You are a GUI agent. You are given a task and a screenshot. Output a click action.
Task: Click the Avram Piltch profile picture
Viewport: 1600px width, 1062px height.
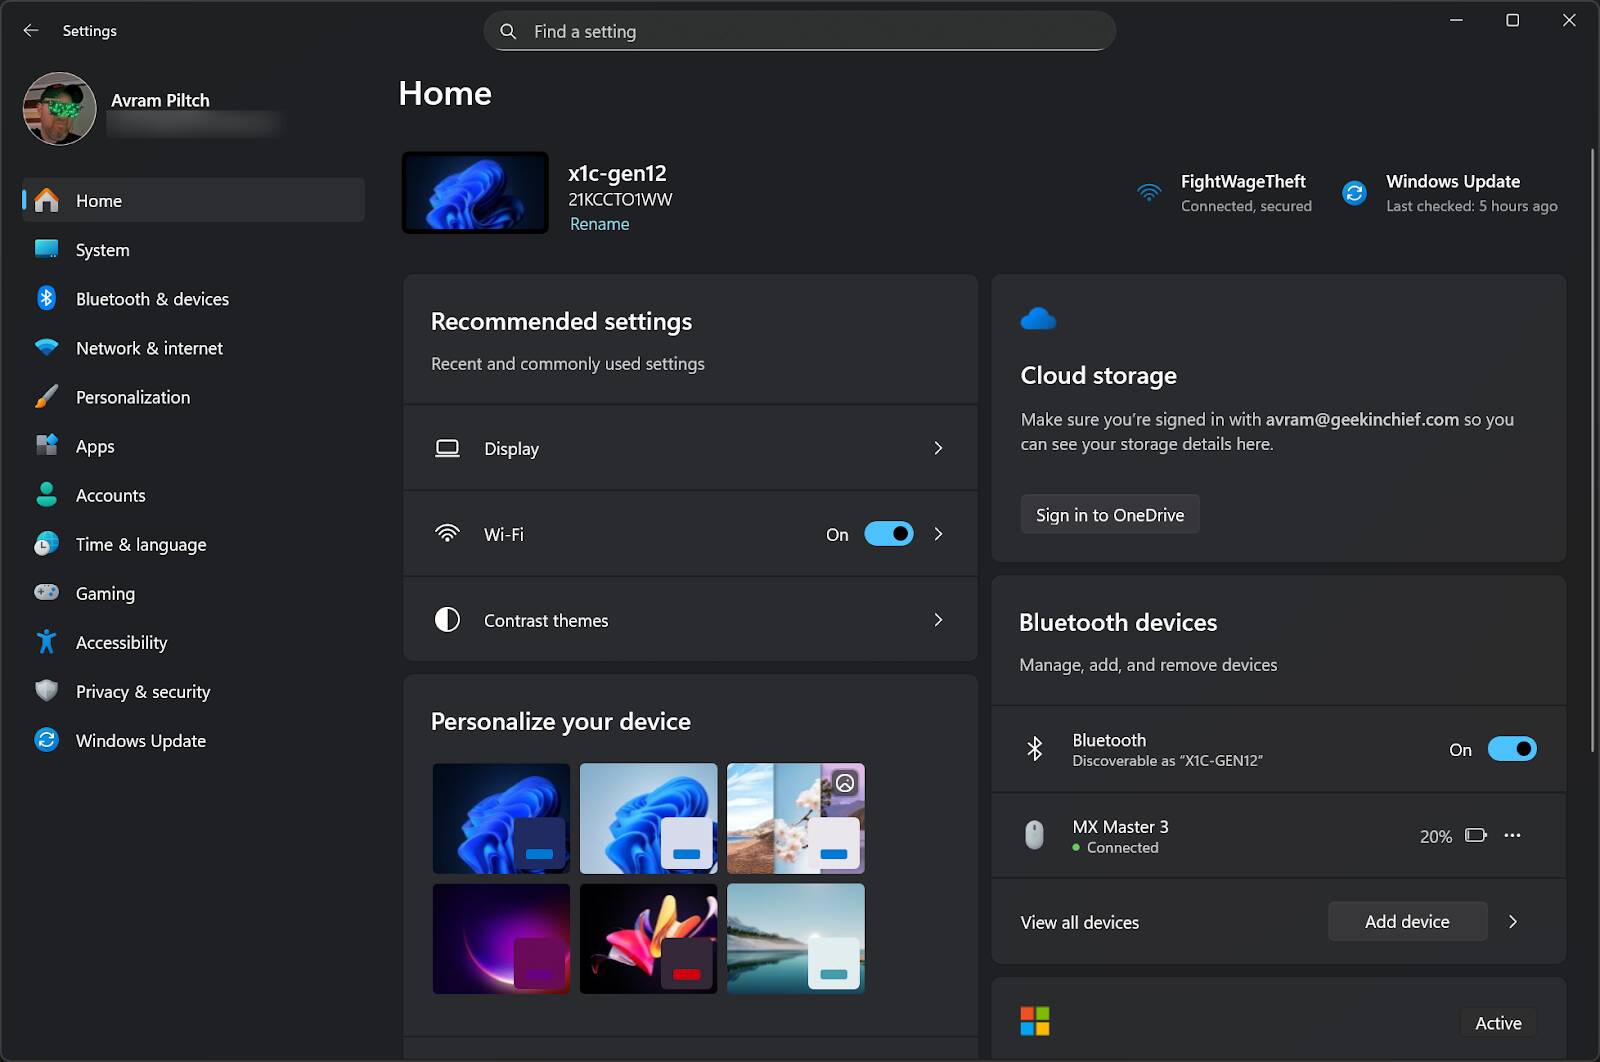click(x=60, y=109)
